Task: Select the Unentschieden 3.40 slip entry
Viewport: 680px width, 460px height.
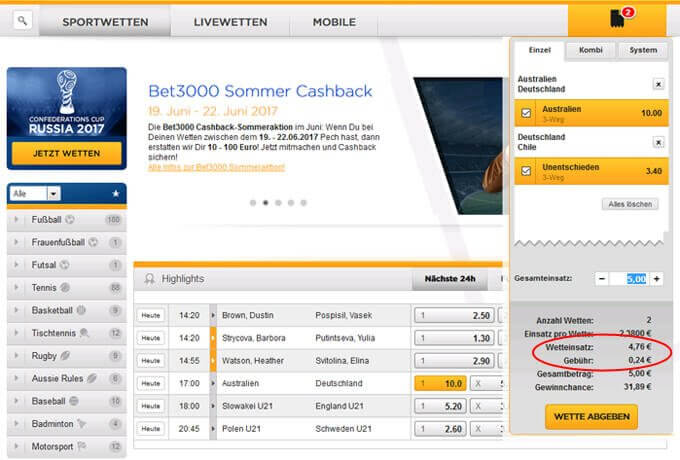Action: pos(591,171)
